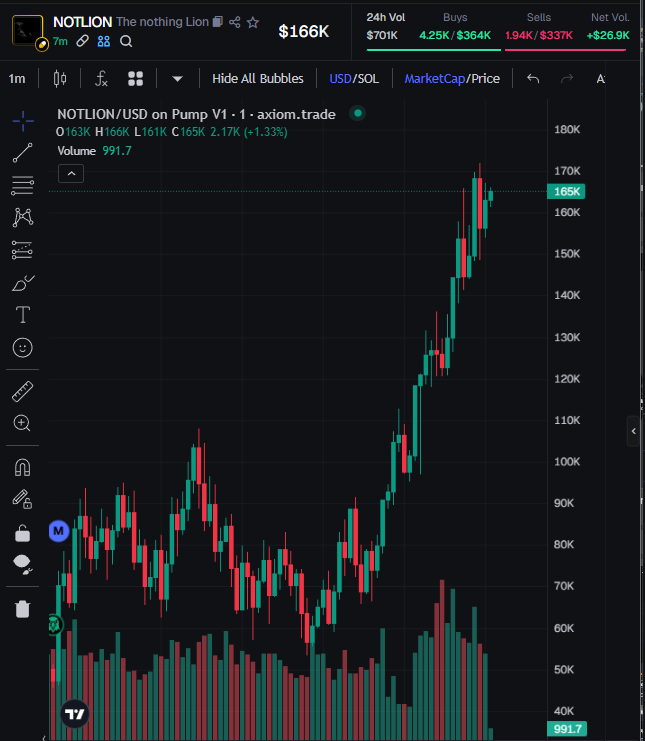The image size is (645, 741).
Task: Activate the zoom in tool
Action: coord(23,423)
